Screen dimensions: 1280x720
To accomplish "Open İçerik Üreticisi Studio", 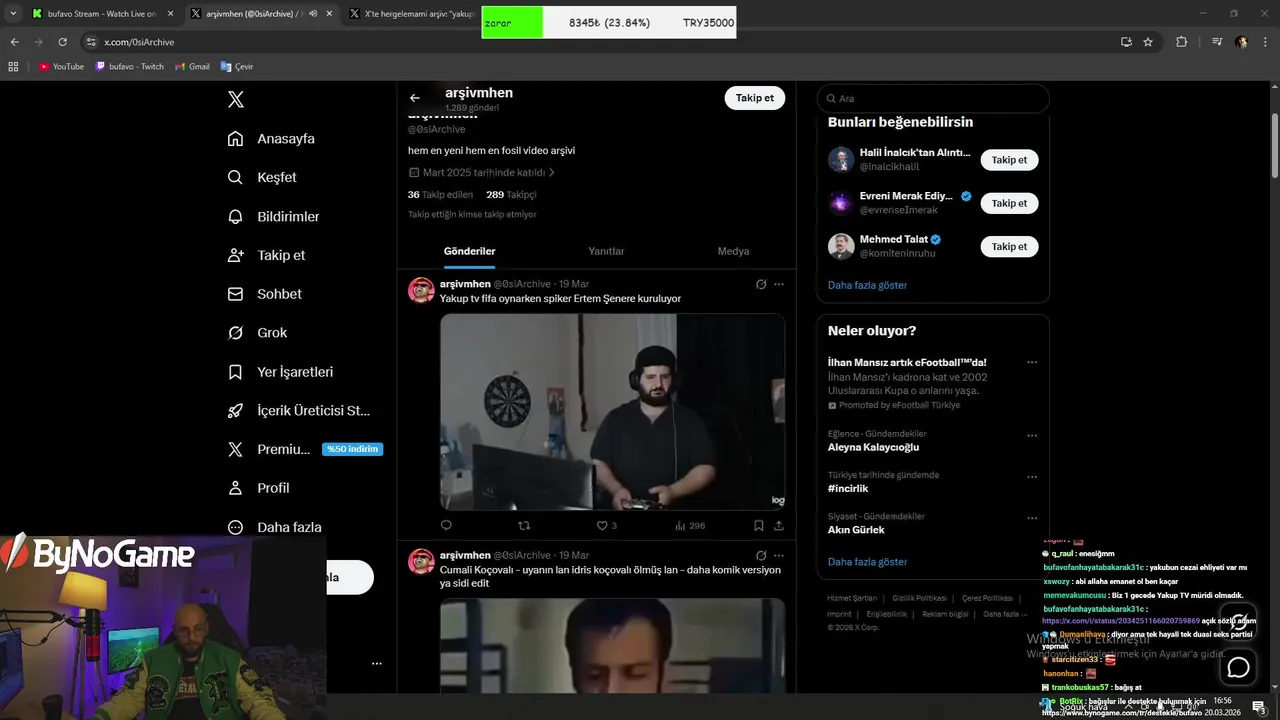I will click(298, 411).
